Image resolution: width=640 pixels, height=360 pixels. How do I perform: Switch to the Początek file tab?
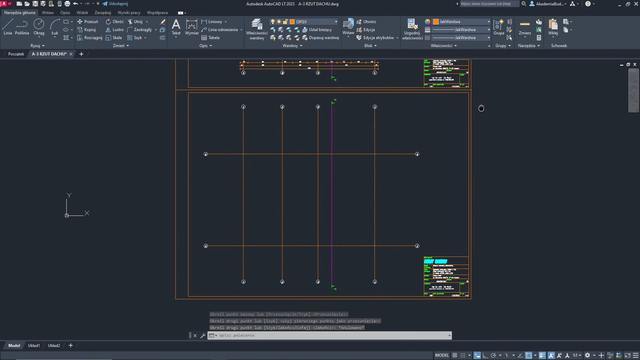coord(16,54)
